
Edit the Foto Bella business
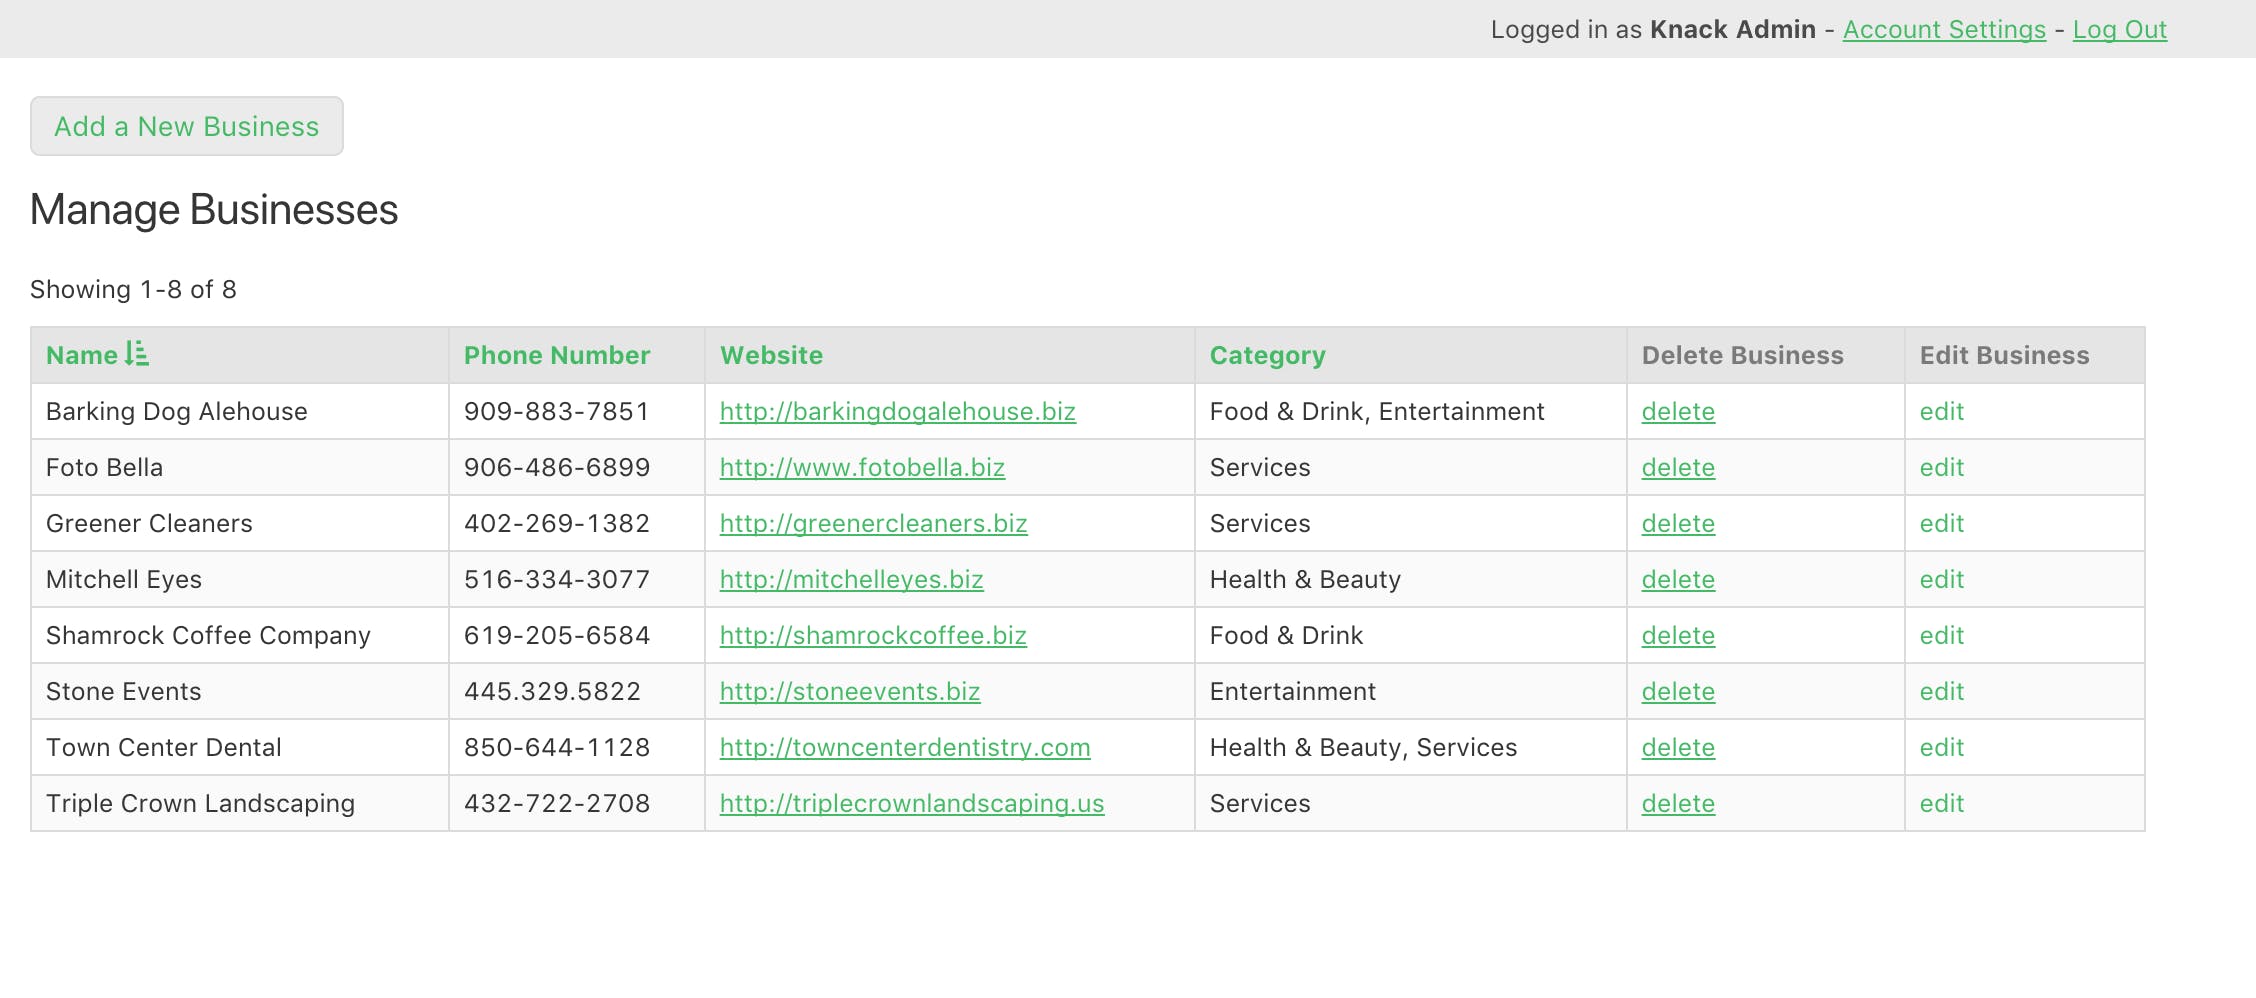click(1940, 467)
